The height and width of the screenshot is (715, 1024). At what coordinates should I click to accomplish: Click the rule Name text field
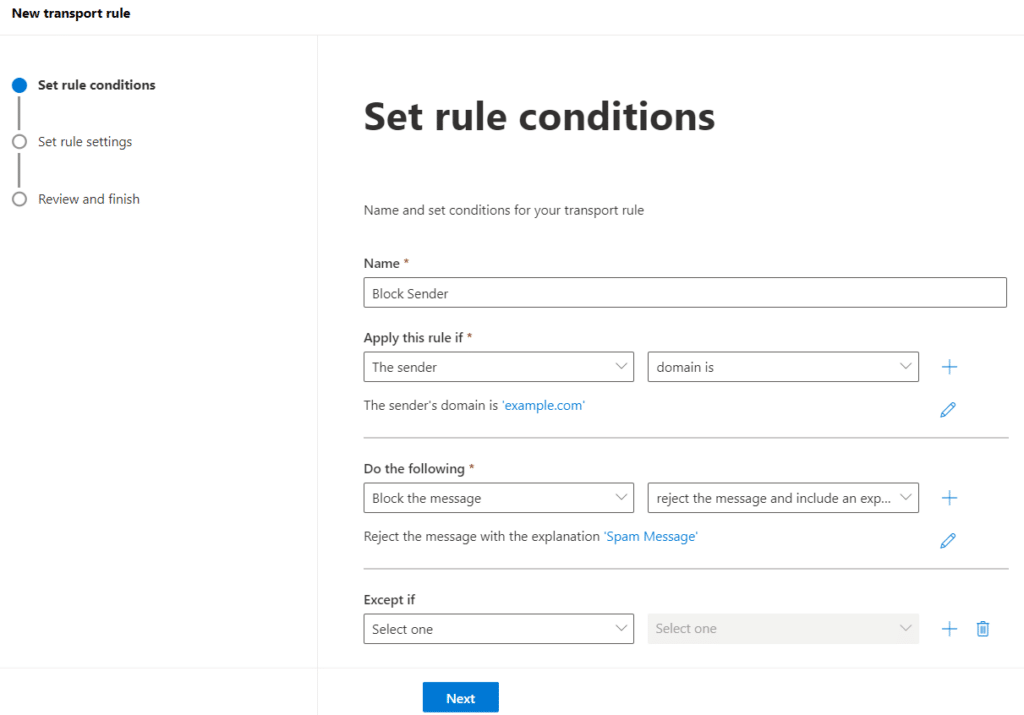tap(684, 293)
